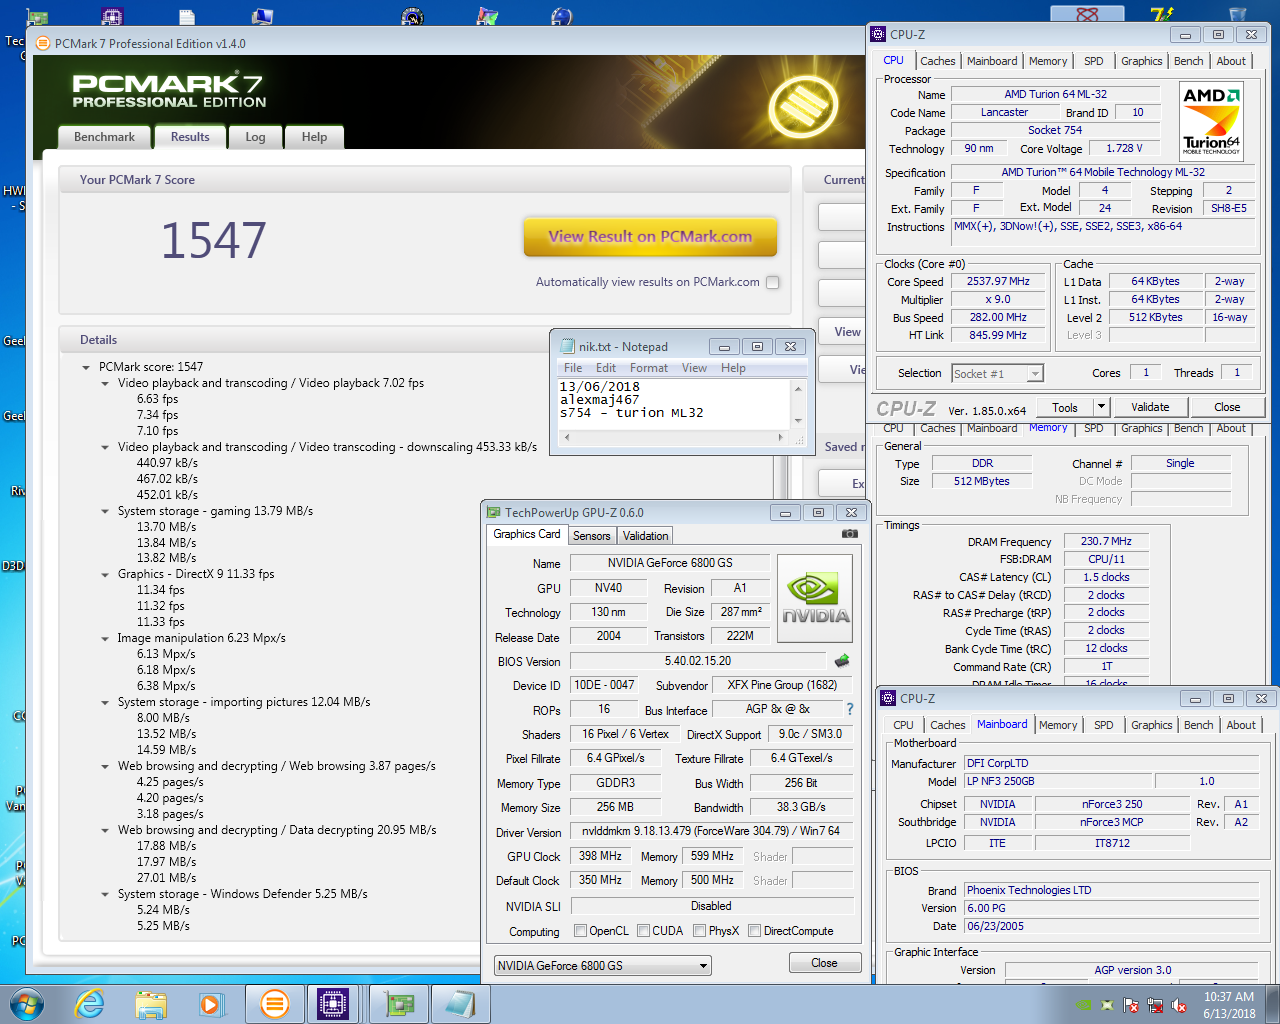Click the muted volume tray icon

(x=1179, y=1005)
